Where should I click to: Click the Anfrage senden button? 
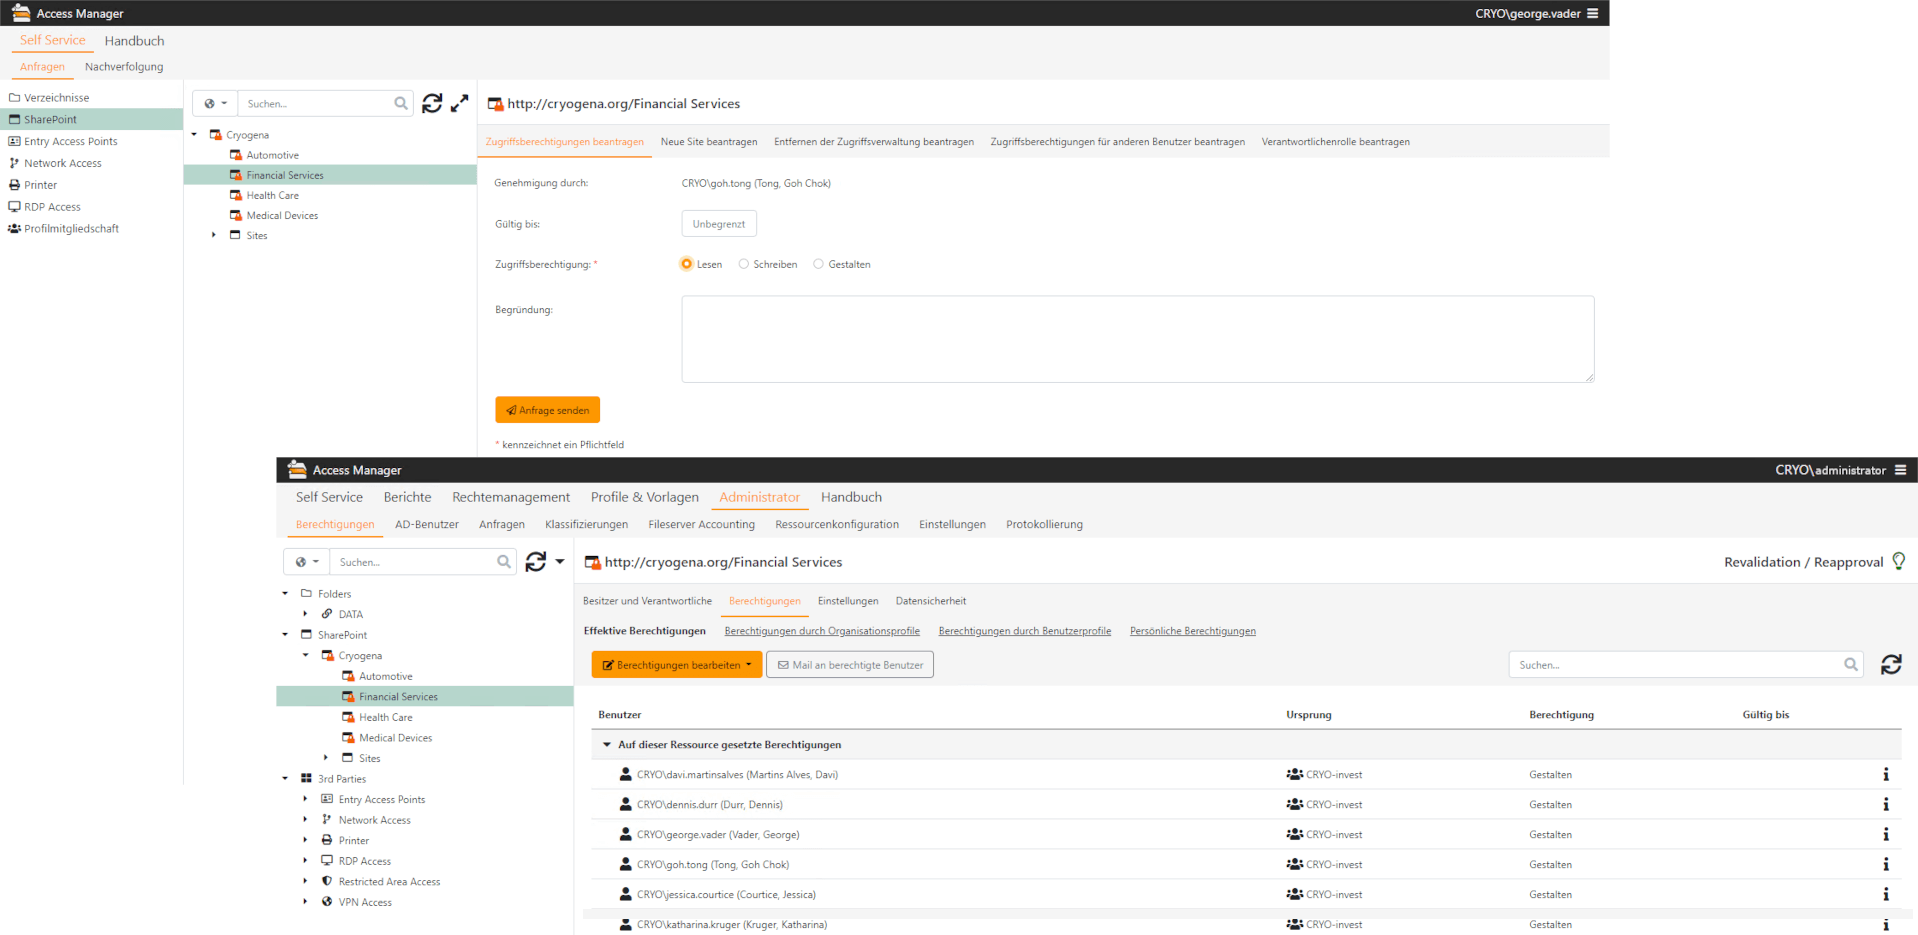(547, 410)
